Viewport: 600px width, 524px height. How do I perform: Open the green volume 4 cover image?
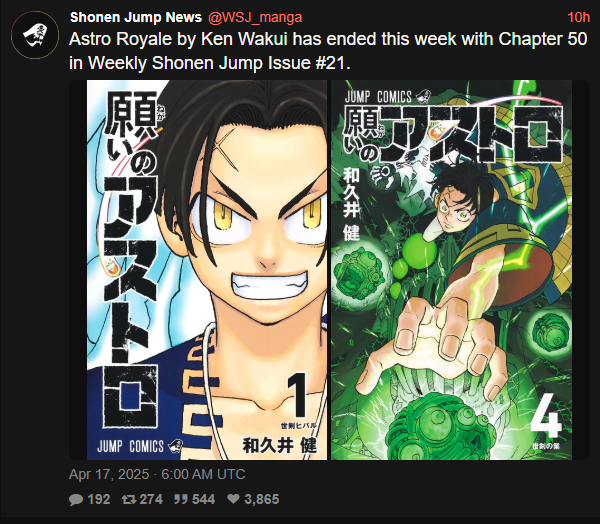[x=452, y=270]
